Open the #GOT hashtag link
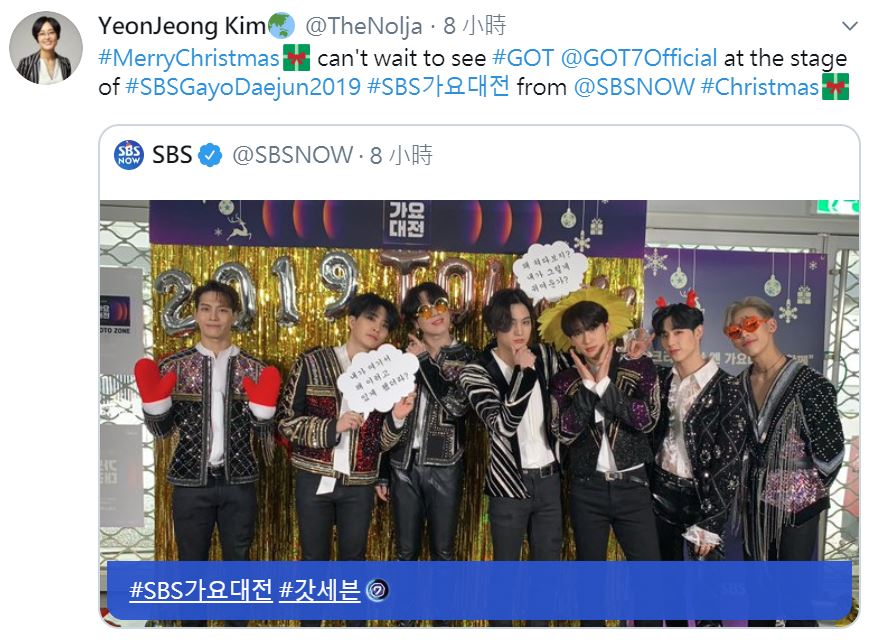Viewport: 882px width, 640px height. coord(523,58)
